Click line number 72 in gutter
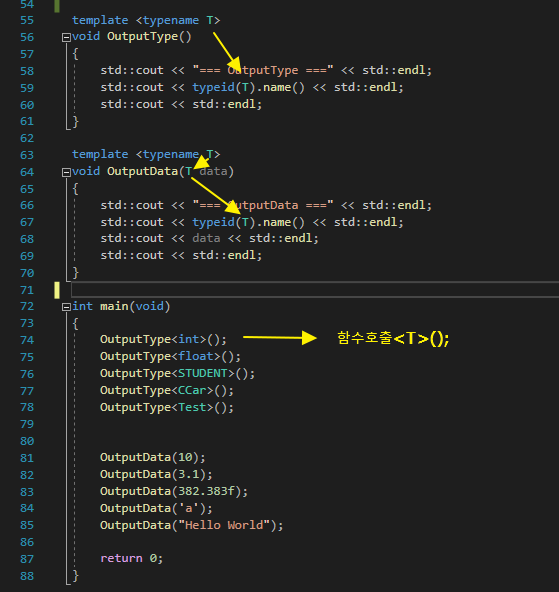The height and width of the screenshot is (592, 559). click(27, 306)
